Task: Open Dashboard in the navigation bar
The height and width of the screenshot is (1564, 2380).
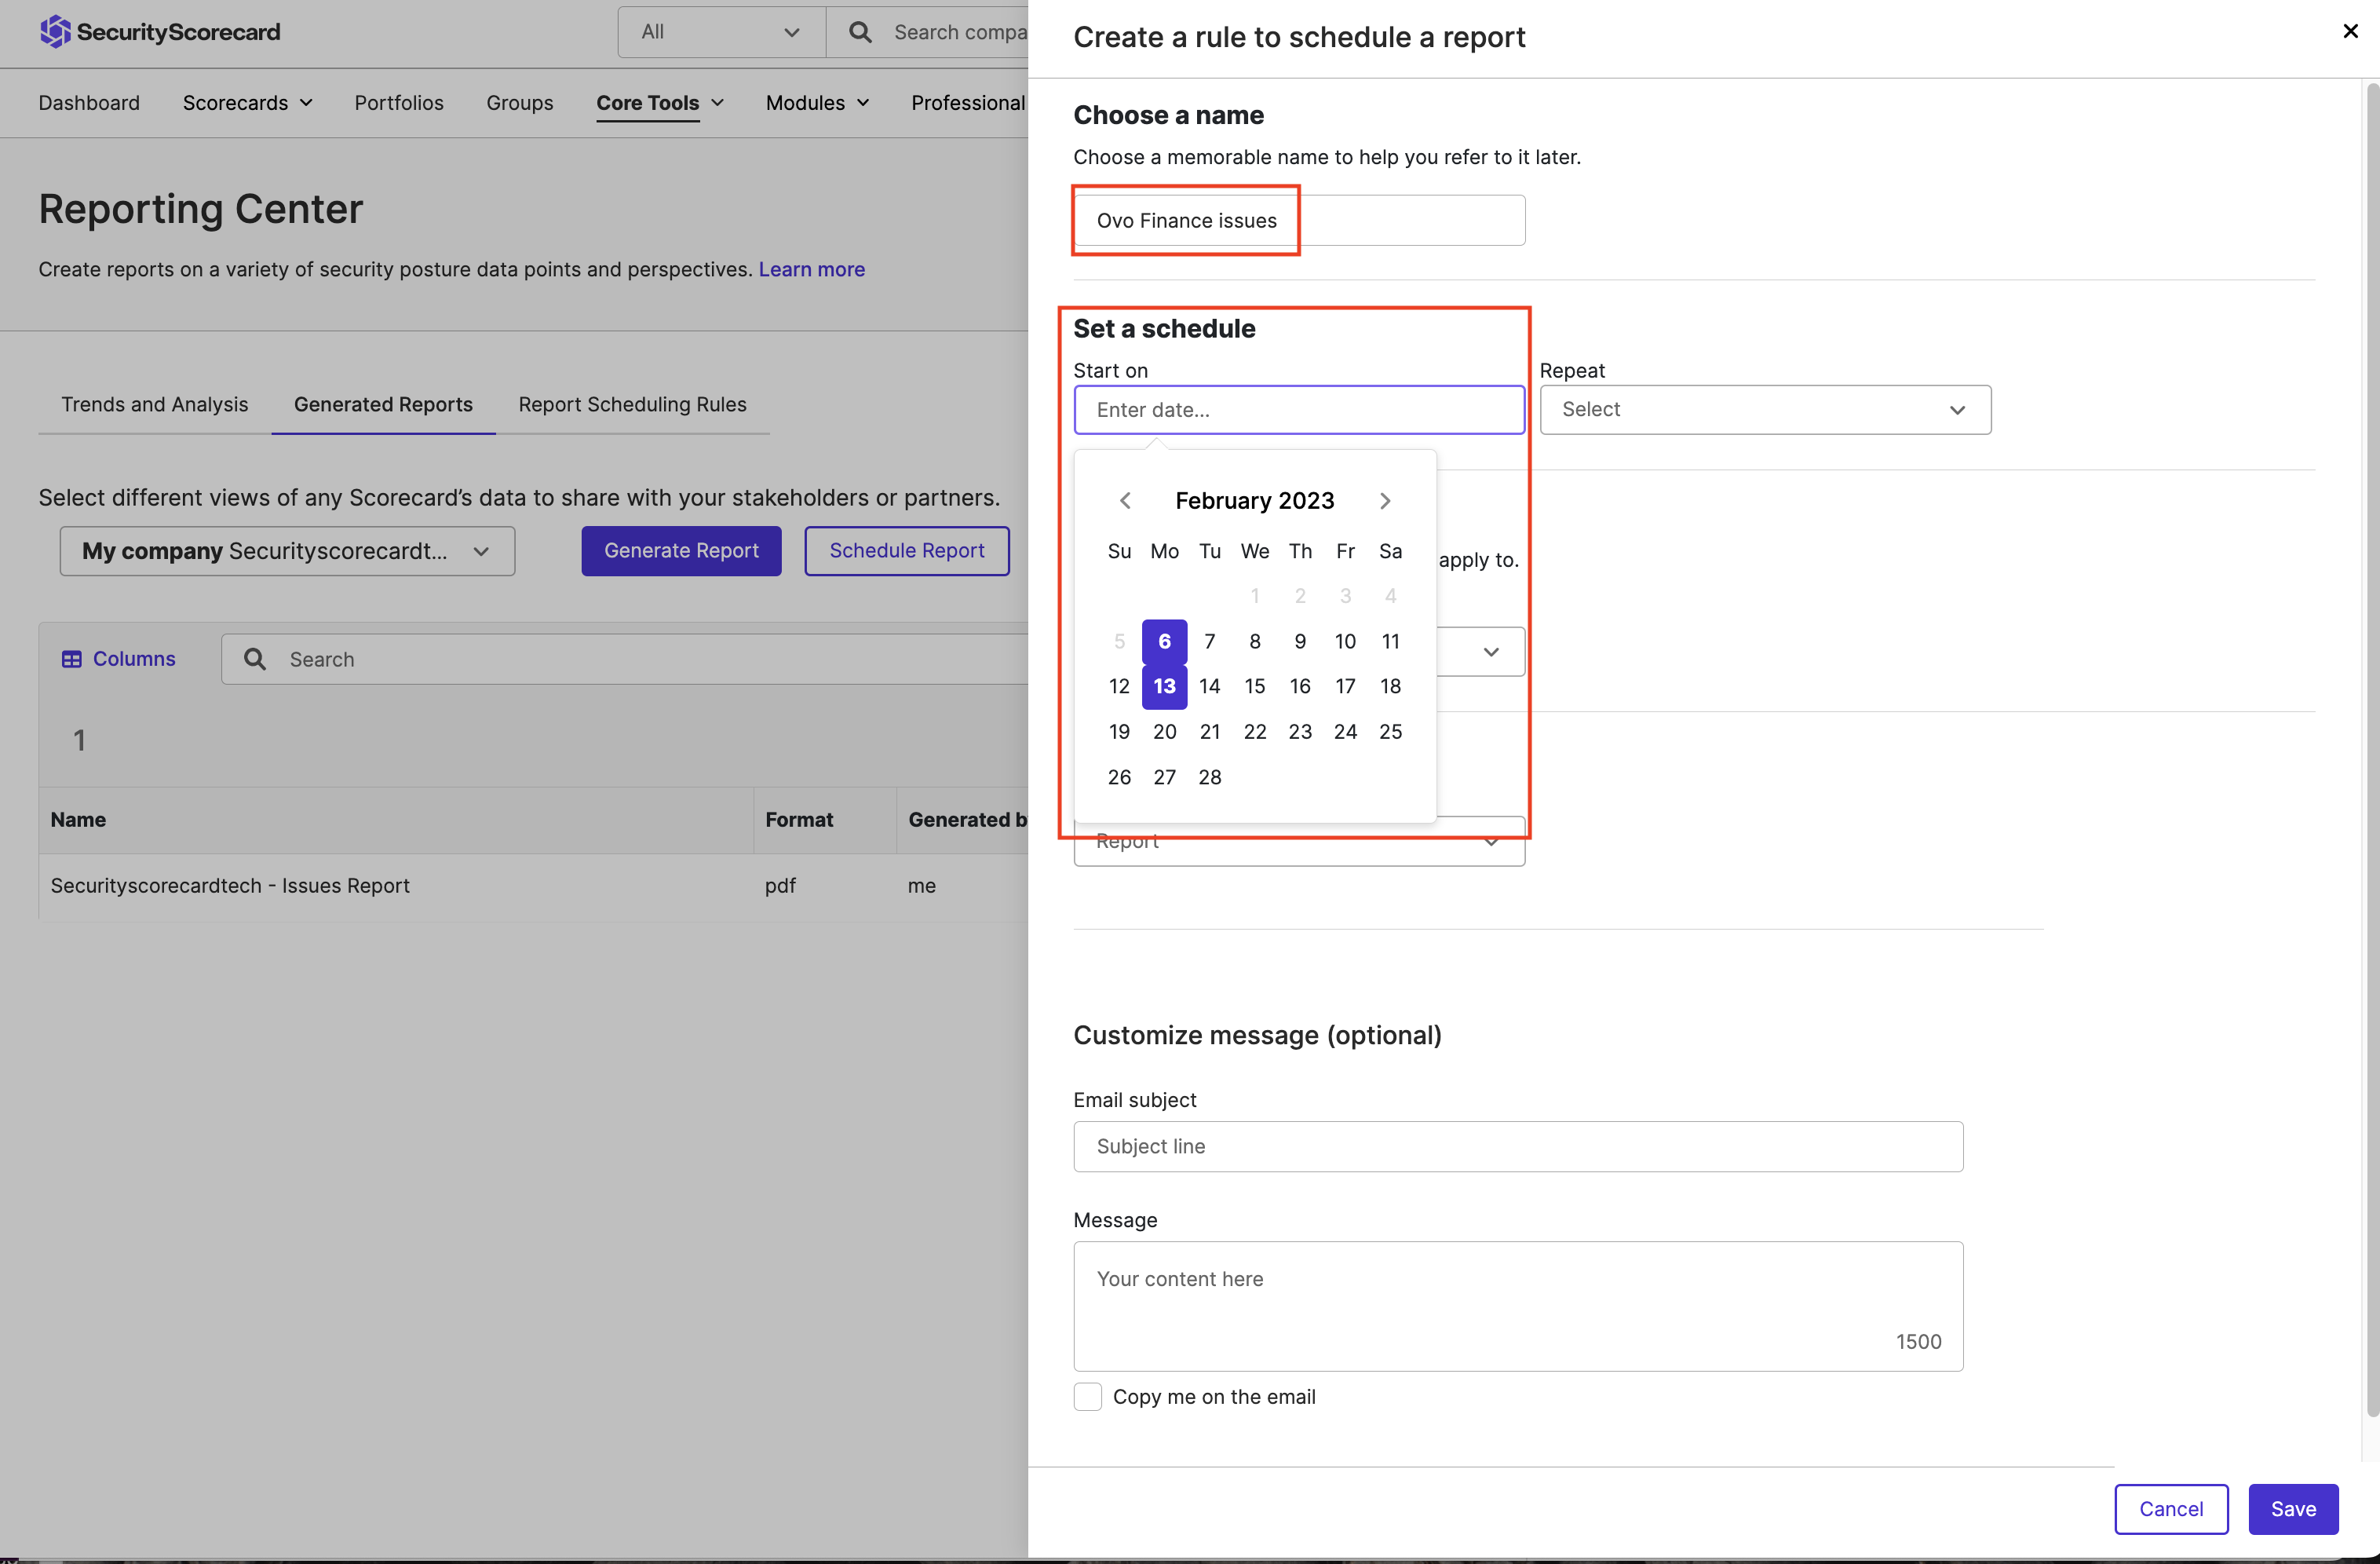Action: pos(89,103)
